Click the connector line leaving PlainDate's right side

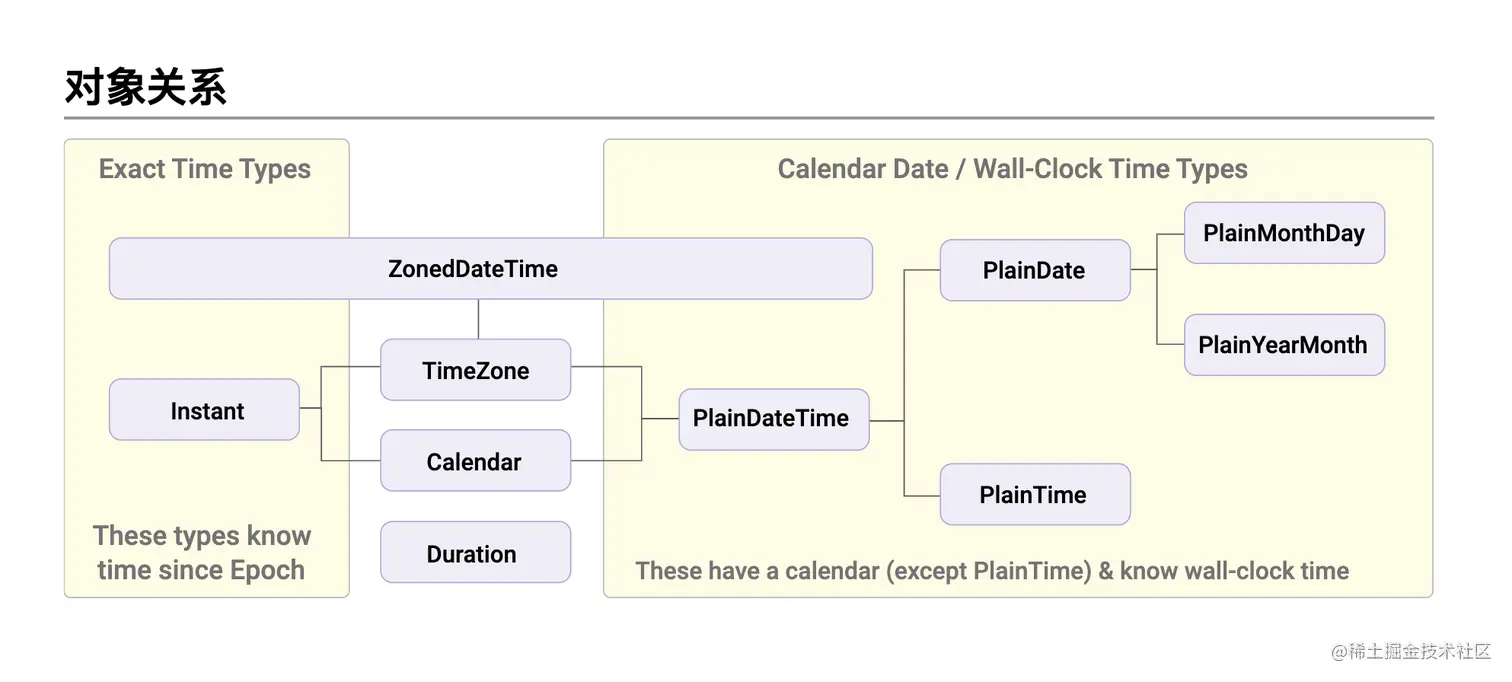click(1143, 269)
